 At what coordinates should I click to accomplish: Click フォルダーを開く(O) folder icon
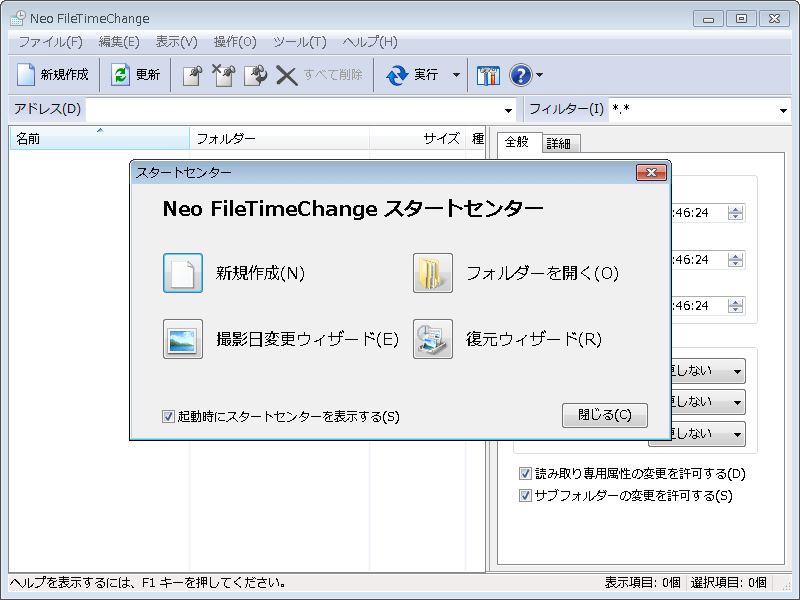pos(433,273)
